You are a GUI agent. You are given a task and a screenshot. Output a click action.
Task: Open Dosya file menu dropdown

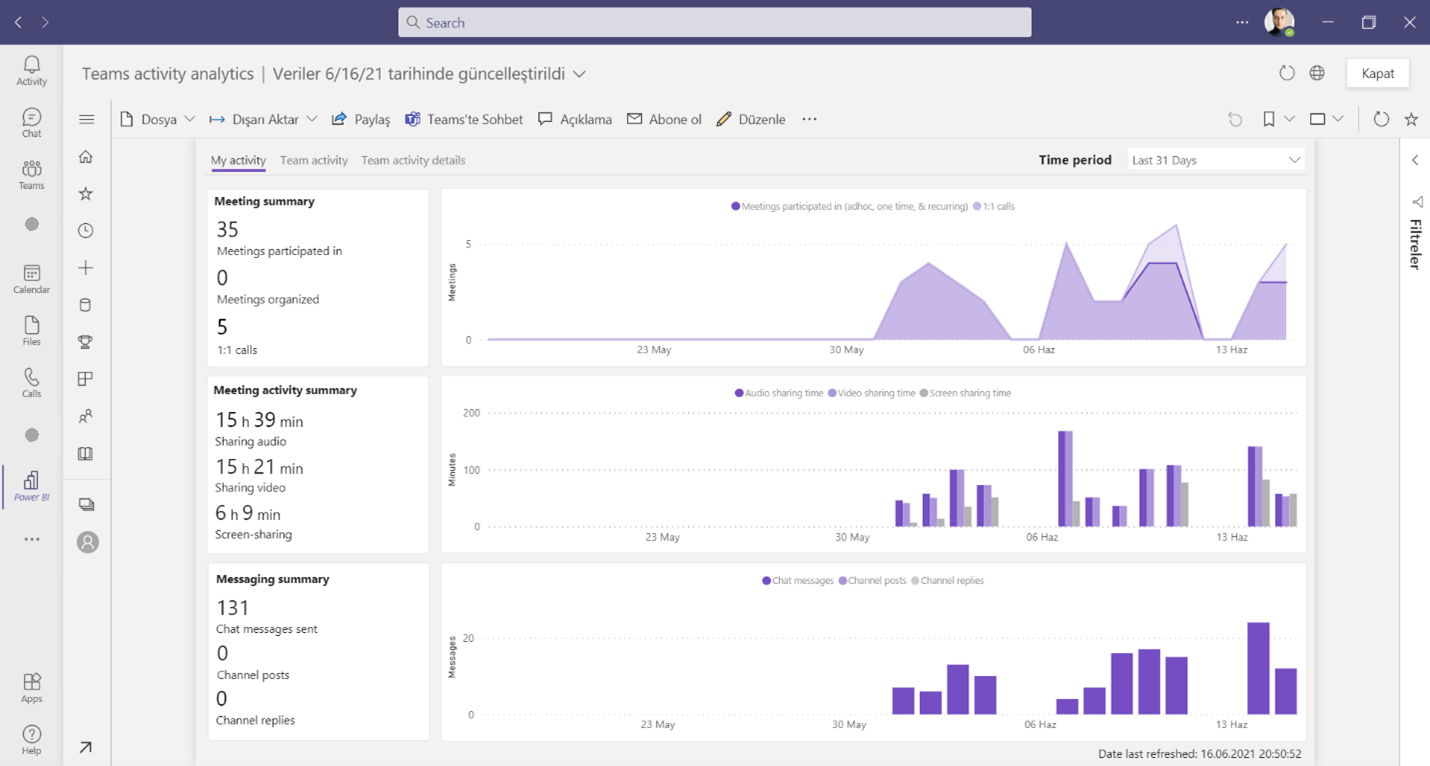coord(157,119)
